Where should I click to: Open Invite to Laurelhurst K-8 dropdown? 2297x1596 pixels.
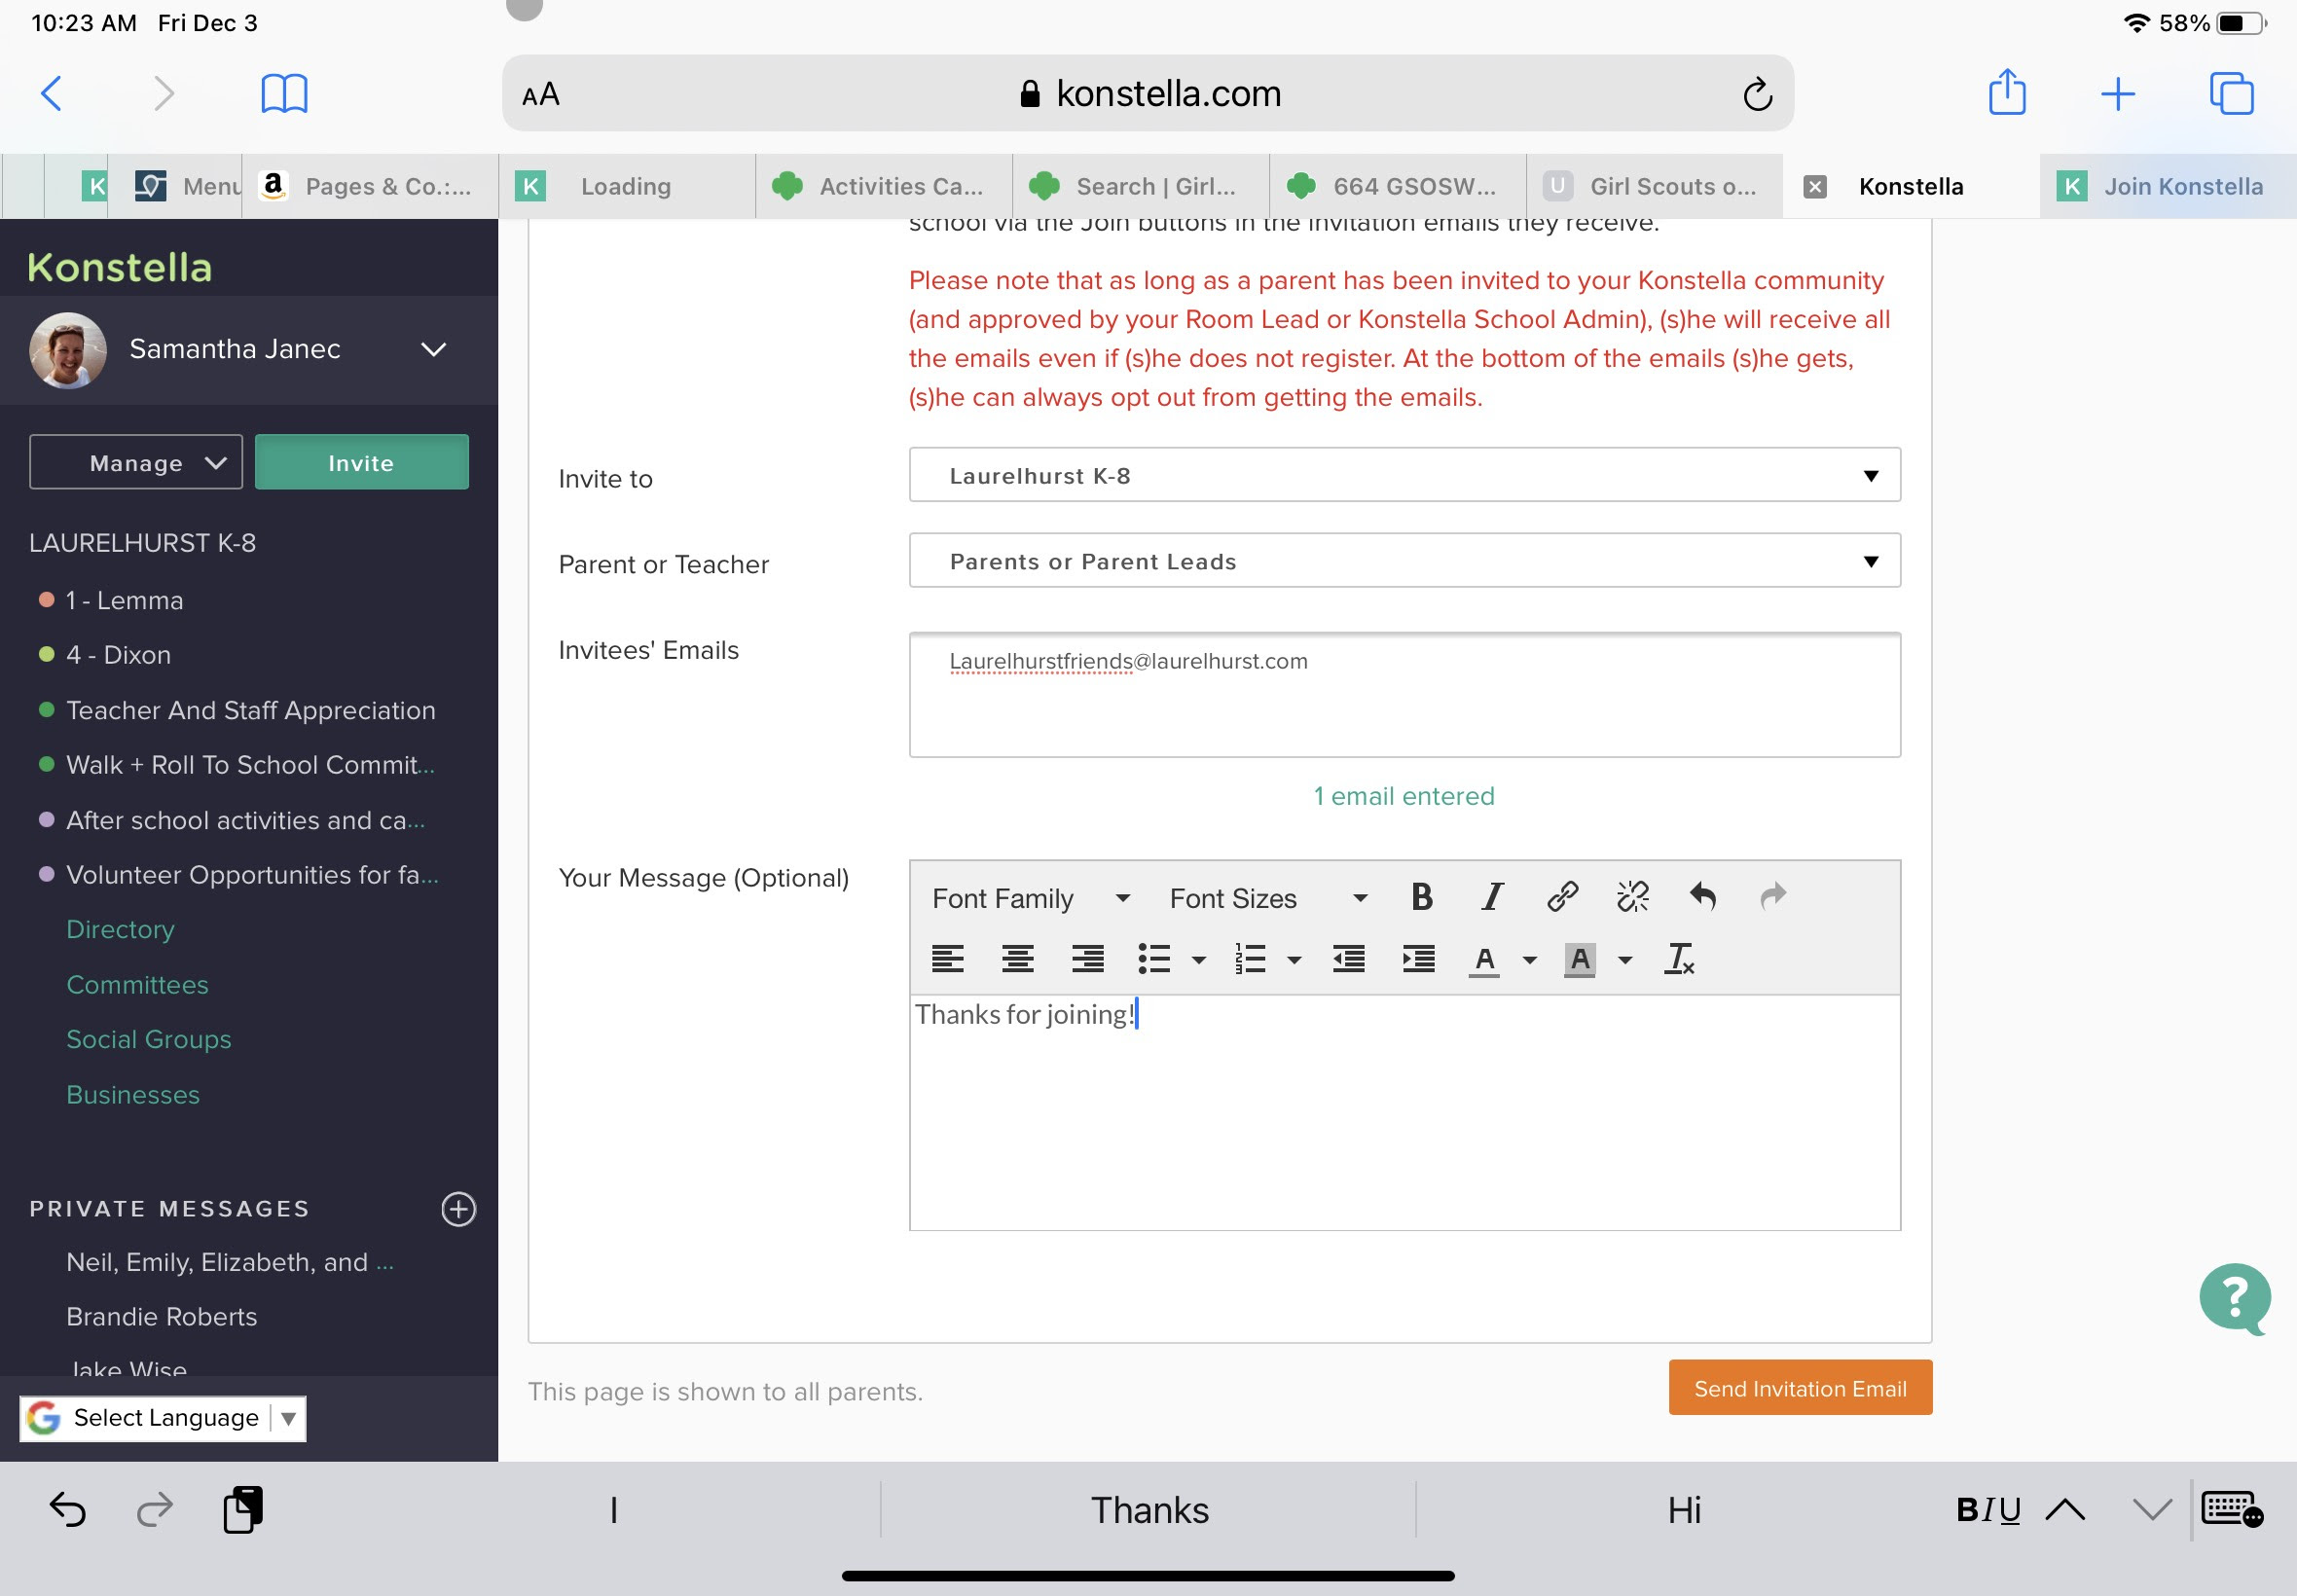[x=1404, y=475]
